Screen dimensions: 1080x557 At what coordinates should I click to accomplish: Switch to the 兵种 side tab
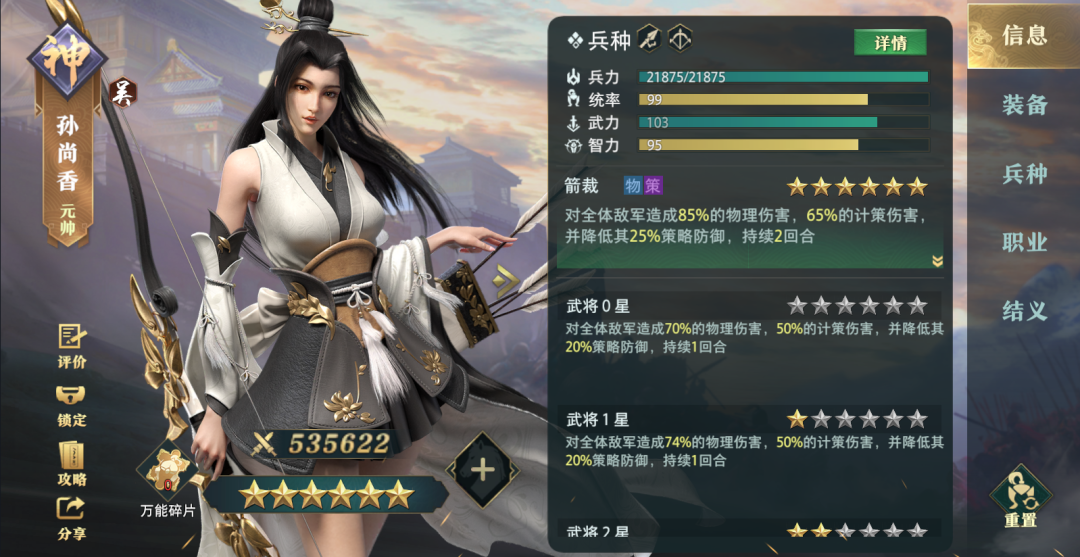pyautogui.click(x=1024, y=174)
